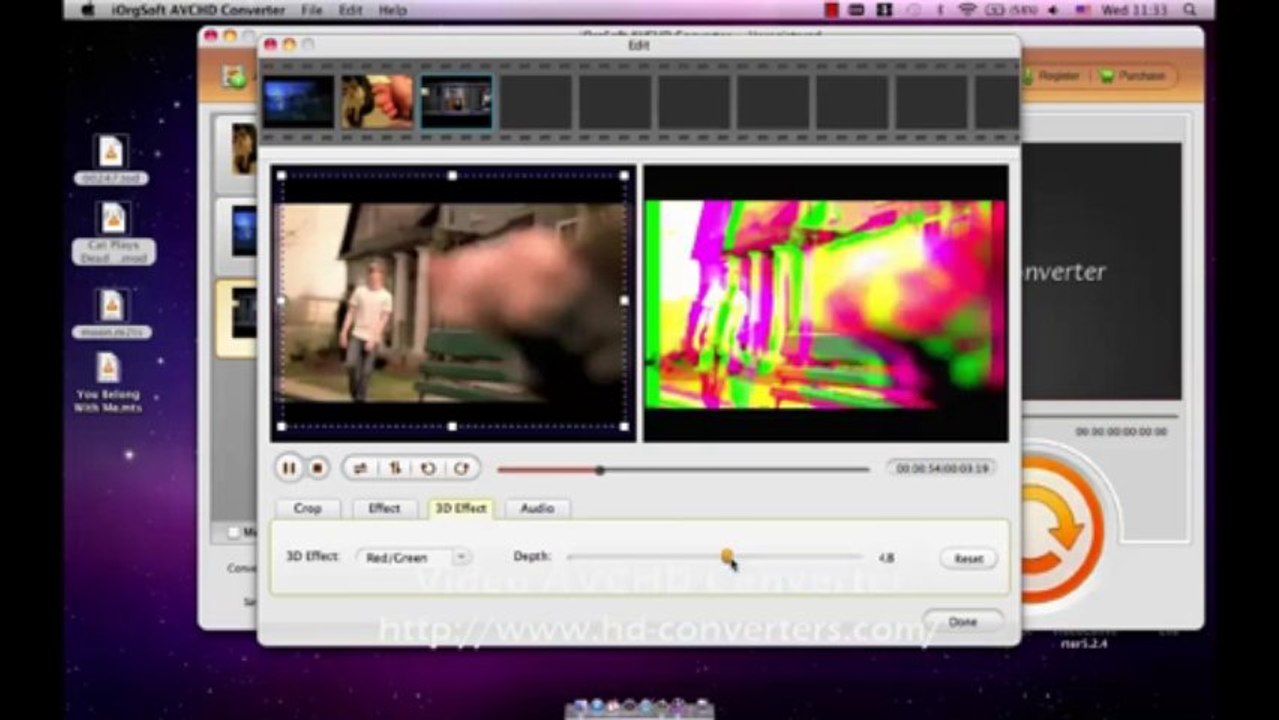Click the top-center crop handle
This screenshot has height=720, width=1279.
pyautogui.click(x=452, y=176)
